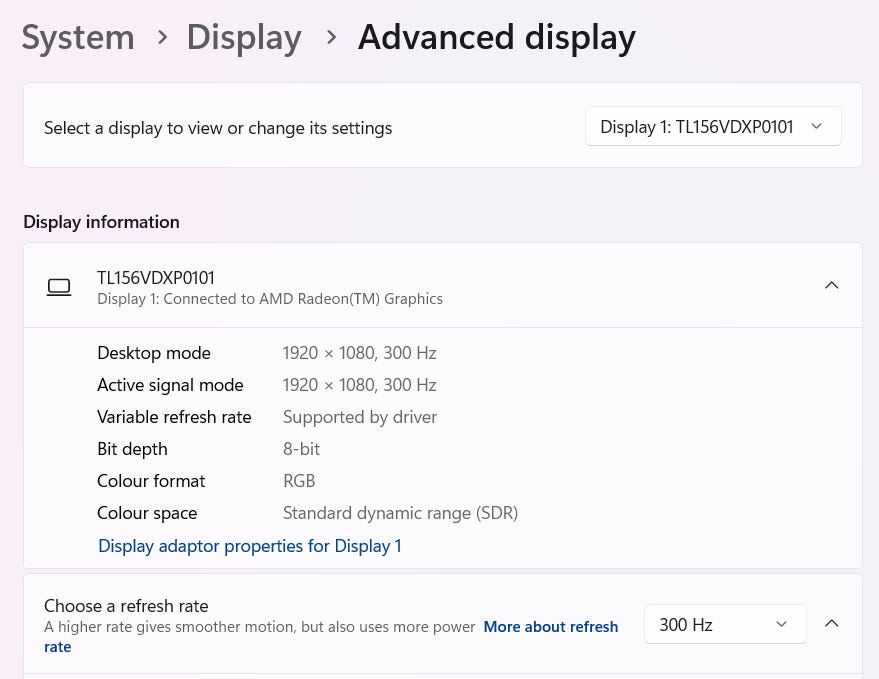Follow the More about refresh rate link
Viewport: 879px width, 679px height.
(550, 627)
